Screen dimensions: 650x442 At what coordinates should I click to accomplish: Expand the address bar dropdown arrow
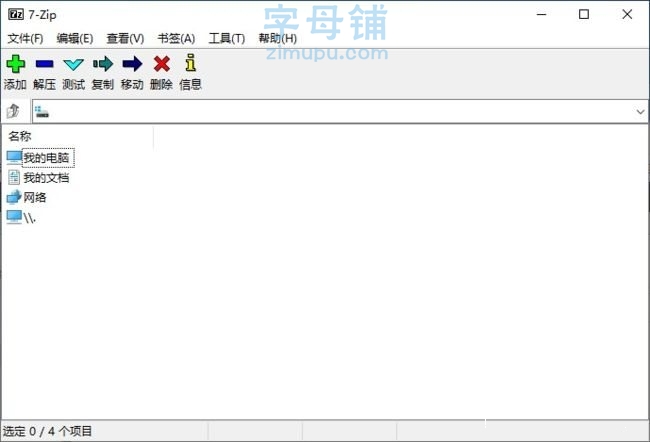click(x=640, y=112)
